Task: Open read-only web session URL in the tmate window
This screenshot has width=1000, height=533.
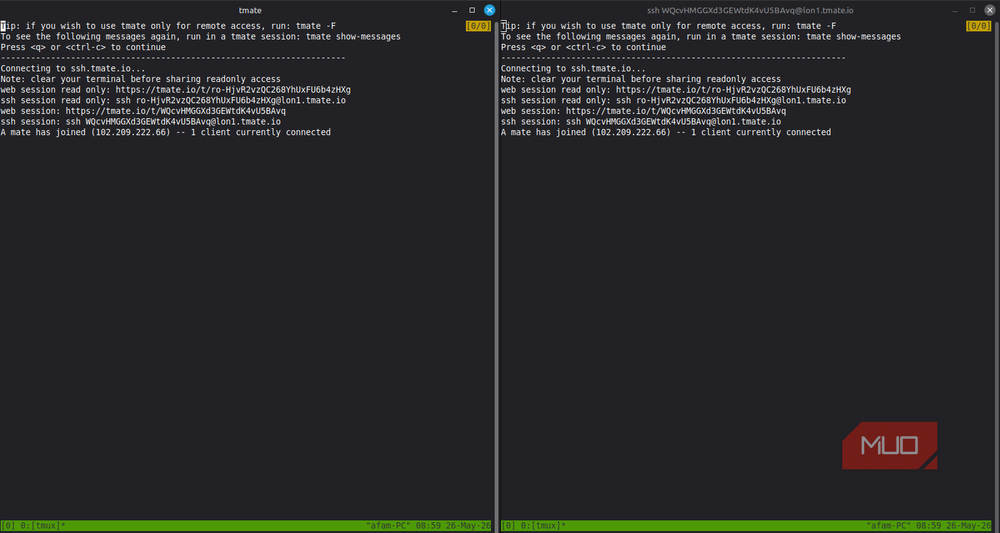Action: coord(233,90)
